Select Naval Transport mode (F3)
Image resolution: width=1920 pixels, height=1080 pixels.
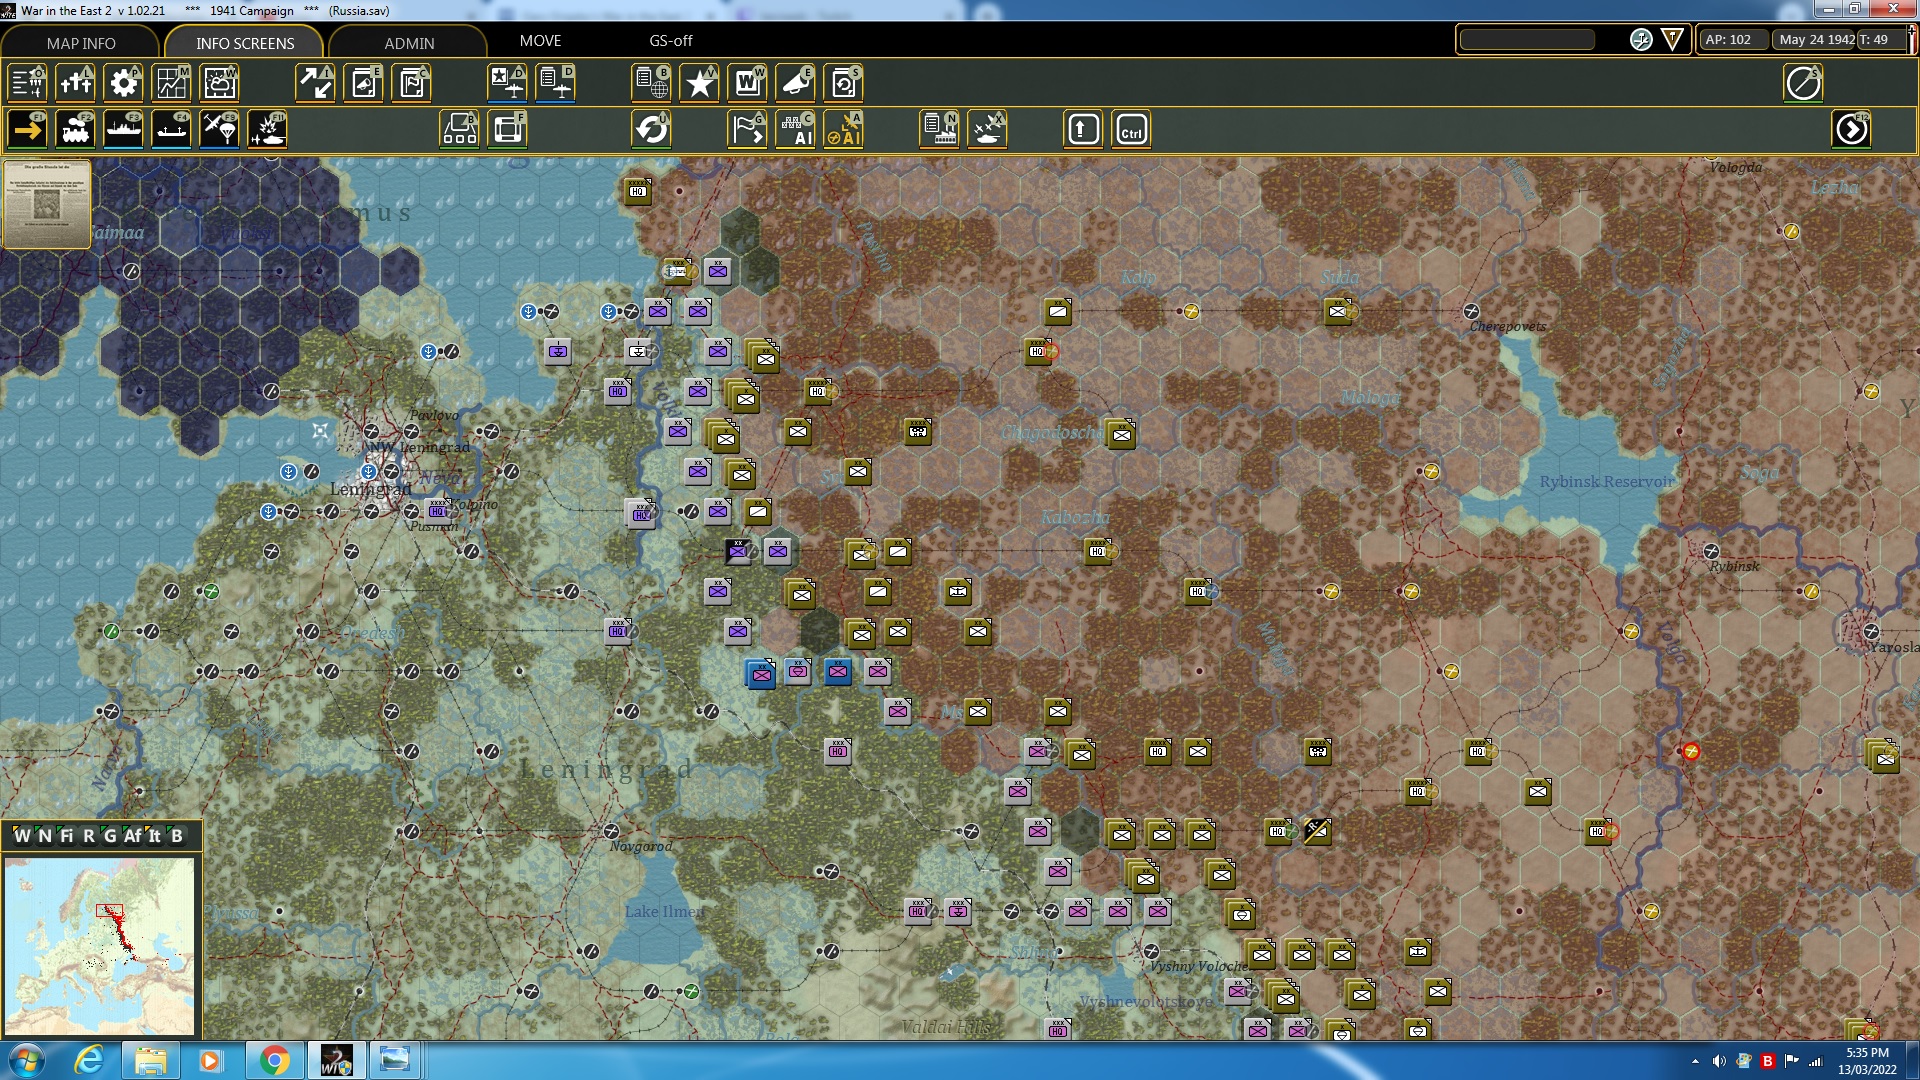coord(124,130)
